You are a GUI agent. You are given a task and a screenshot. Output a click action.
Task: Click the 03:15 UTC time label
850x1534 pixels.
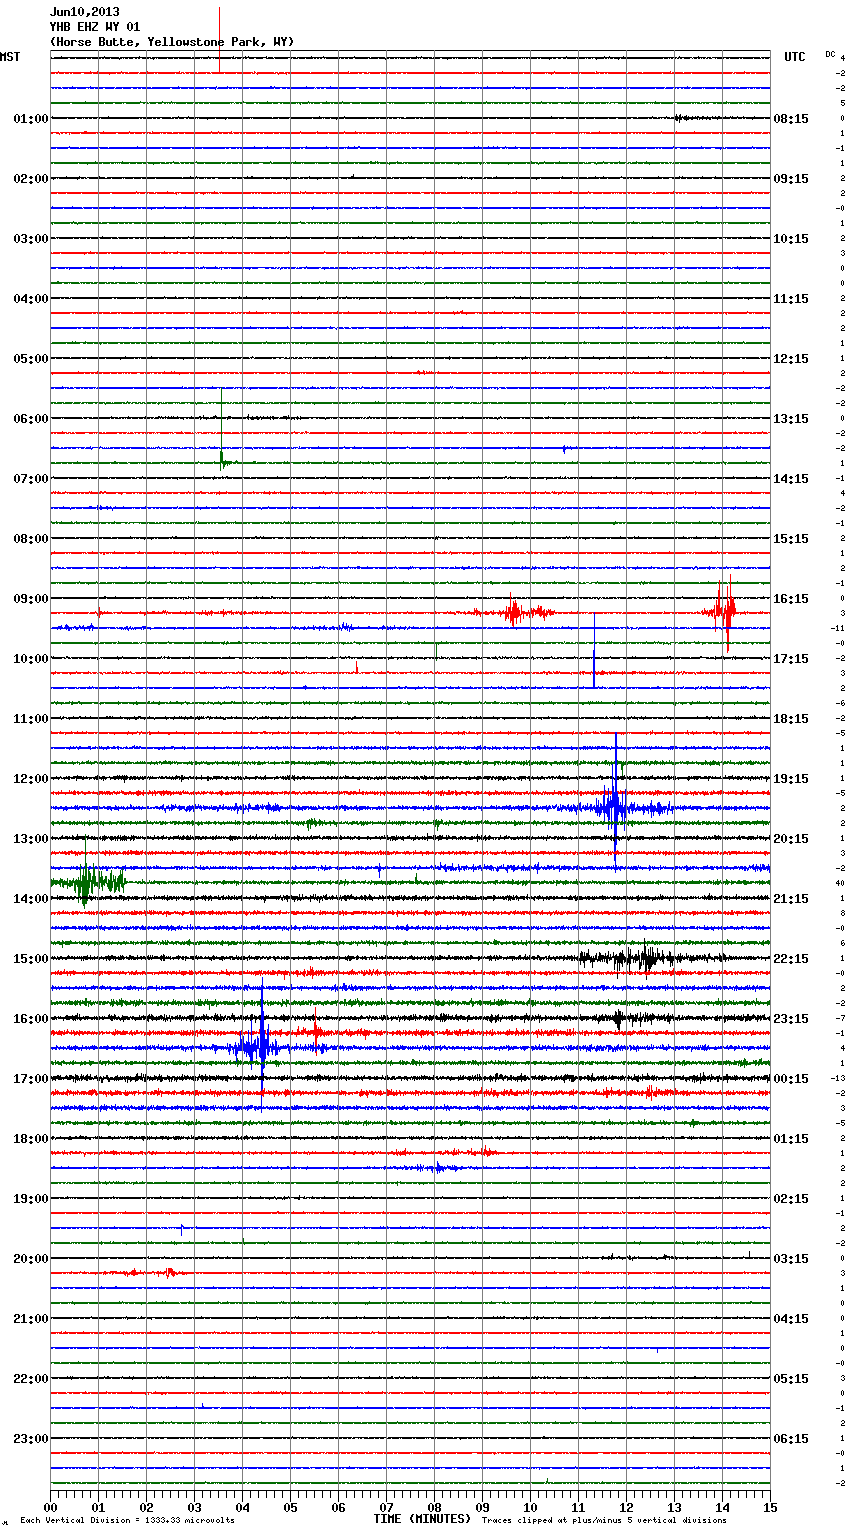tap(791, 1259)
